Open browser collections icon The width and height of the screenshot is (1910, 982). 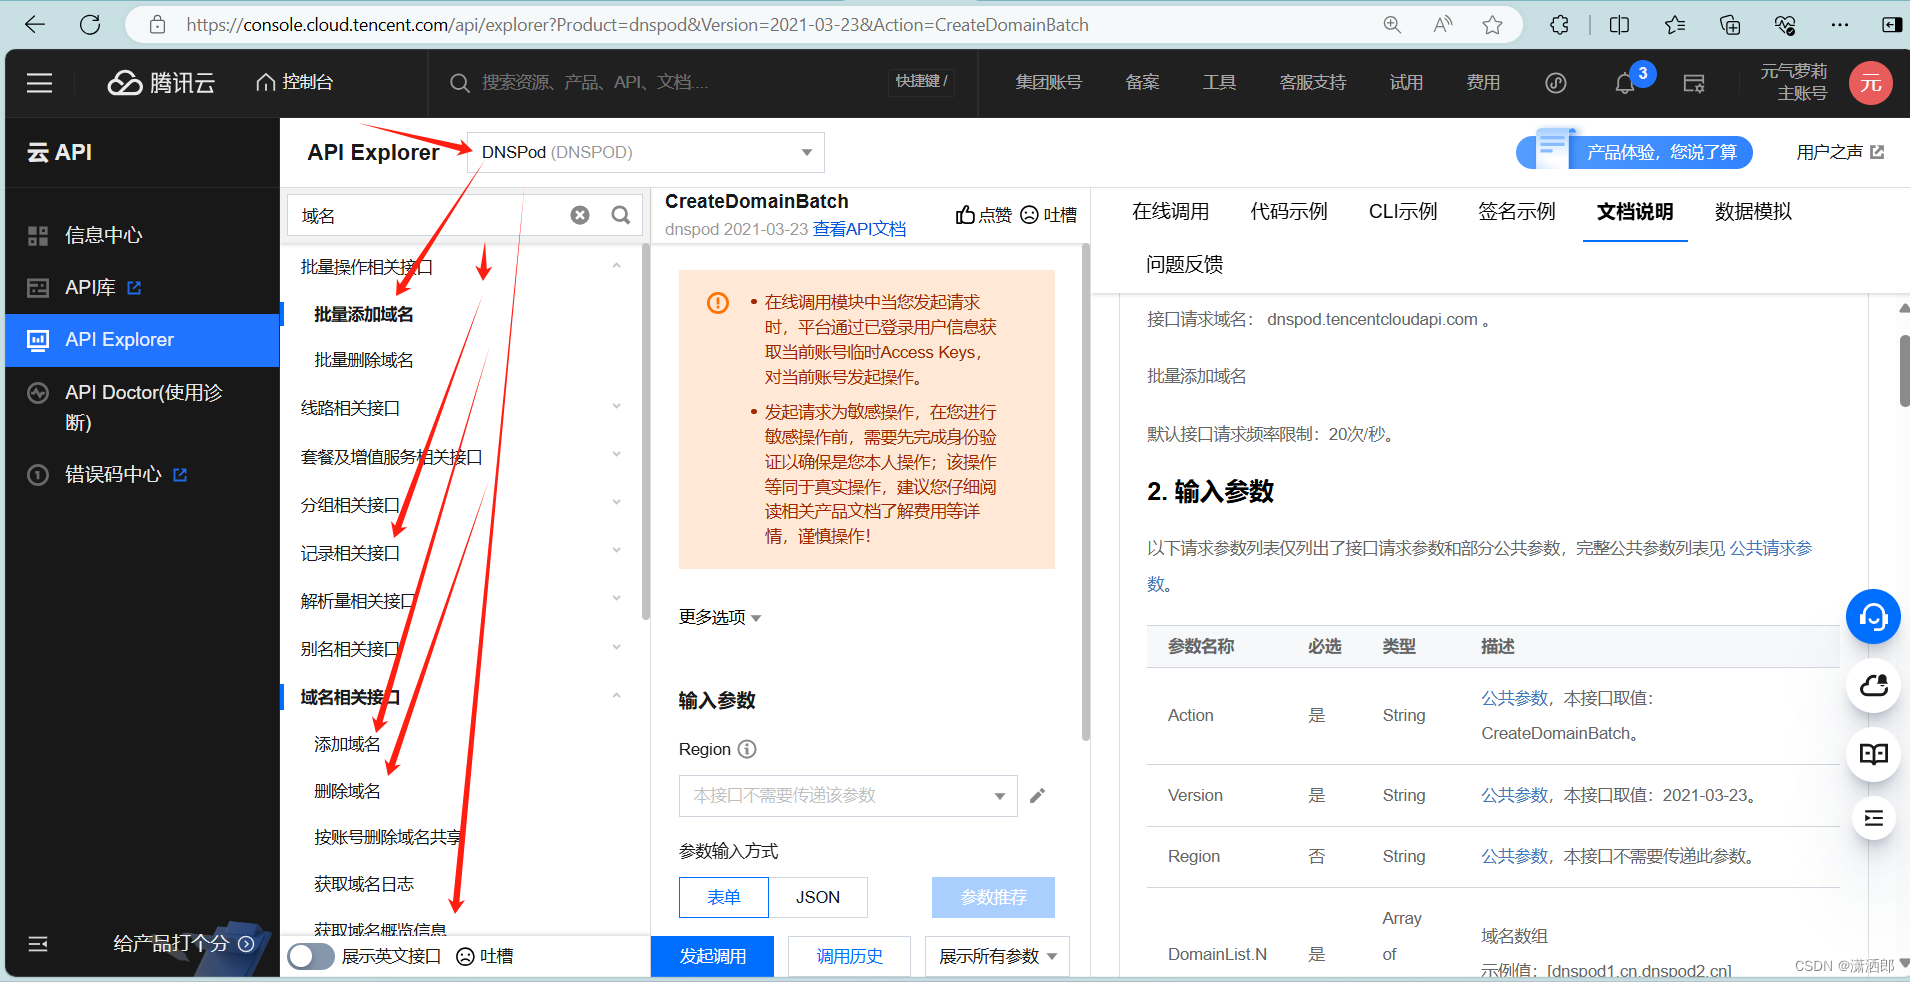coord(1730,25)
